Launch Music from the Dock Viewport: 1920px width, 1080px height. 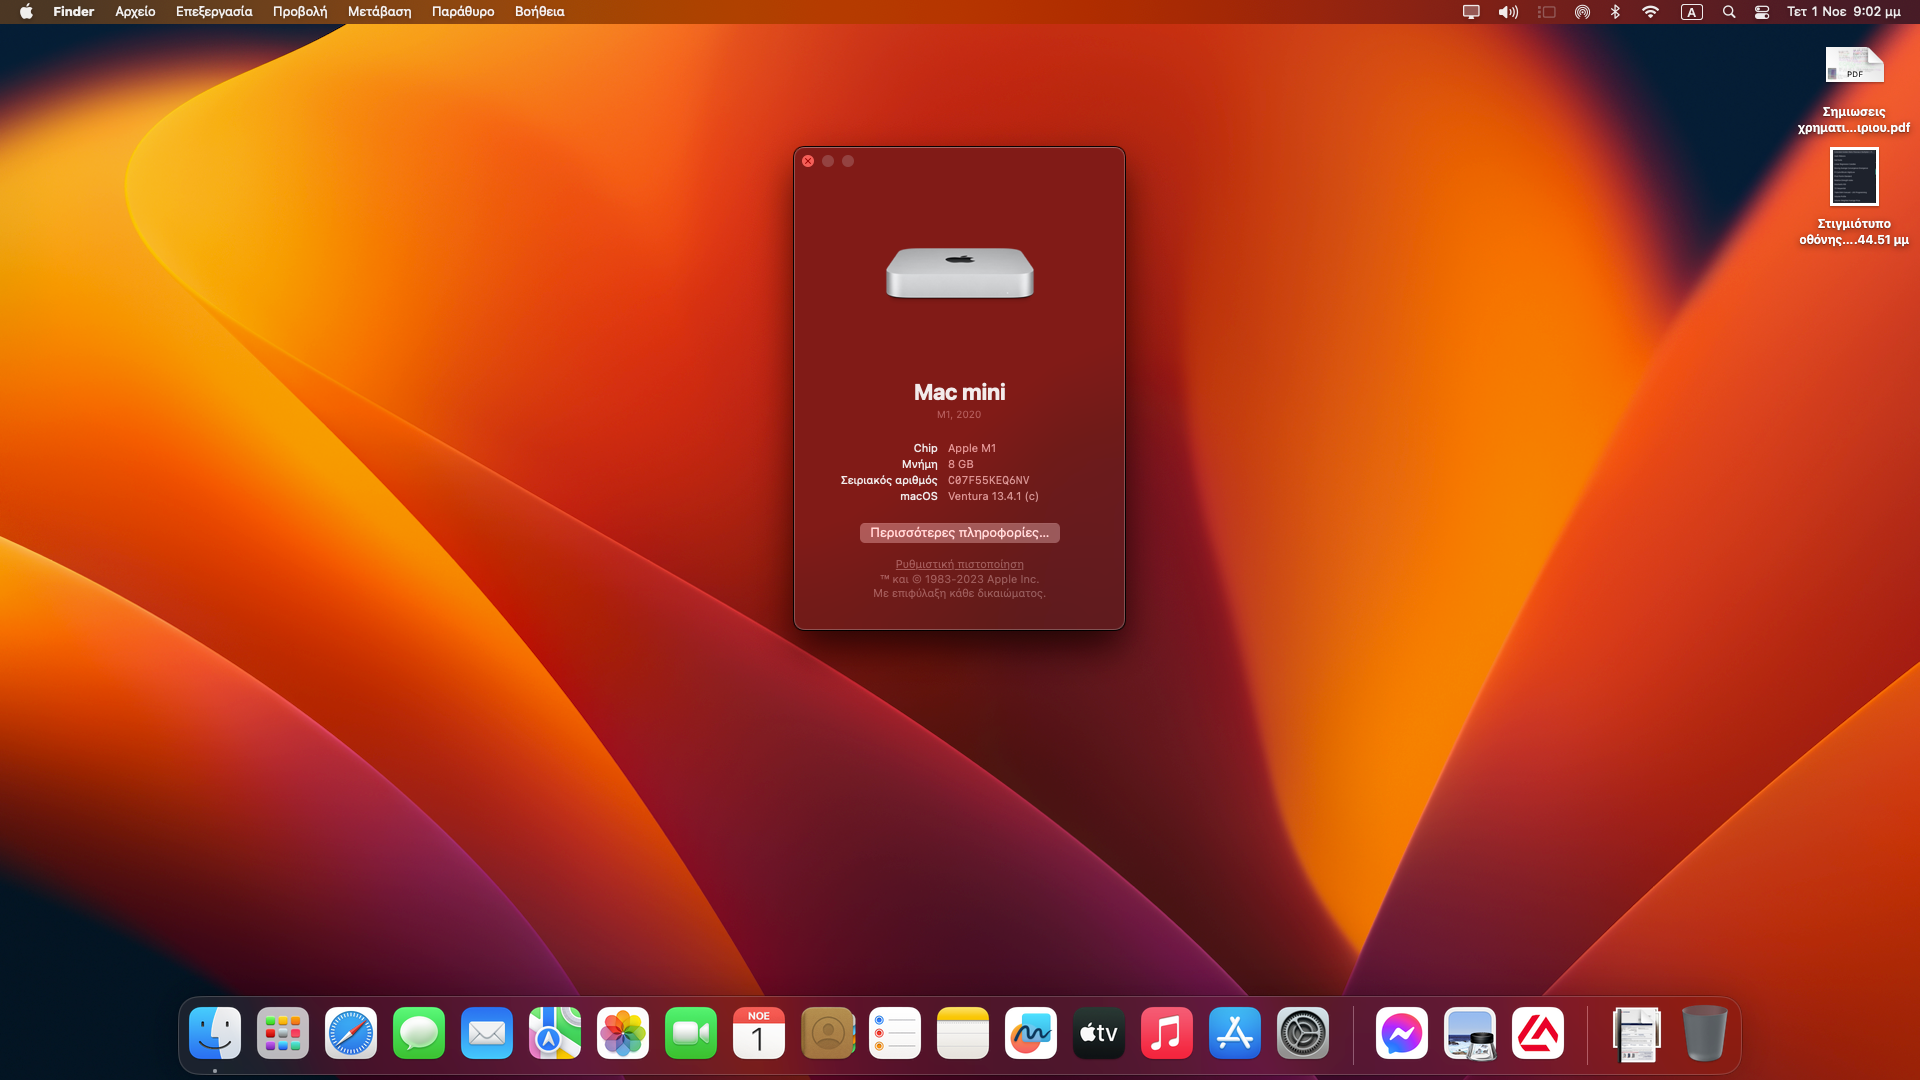point(1167,1033)
